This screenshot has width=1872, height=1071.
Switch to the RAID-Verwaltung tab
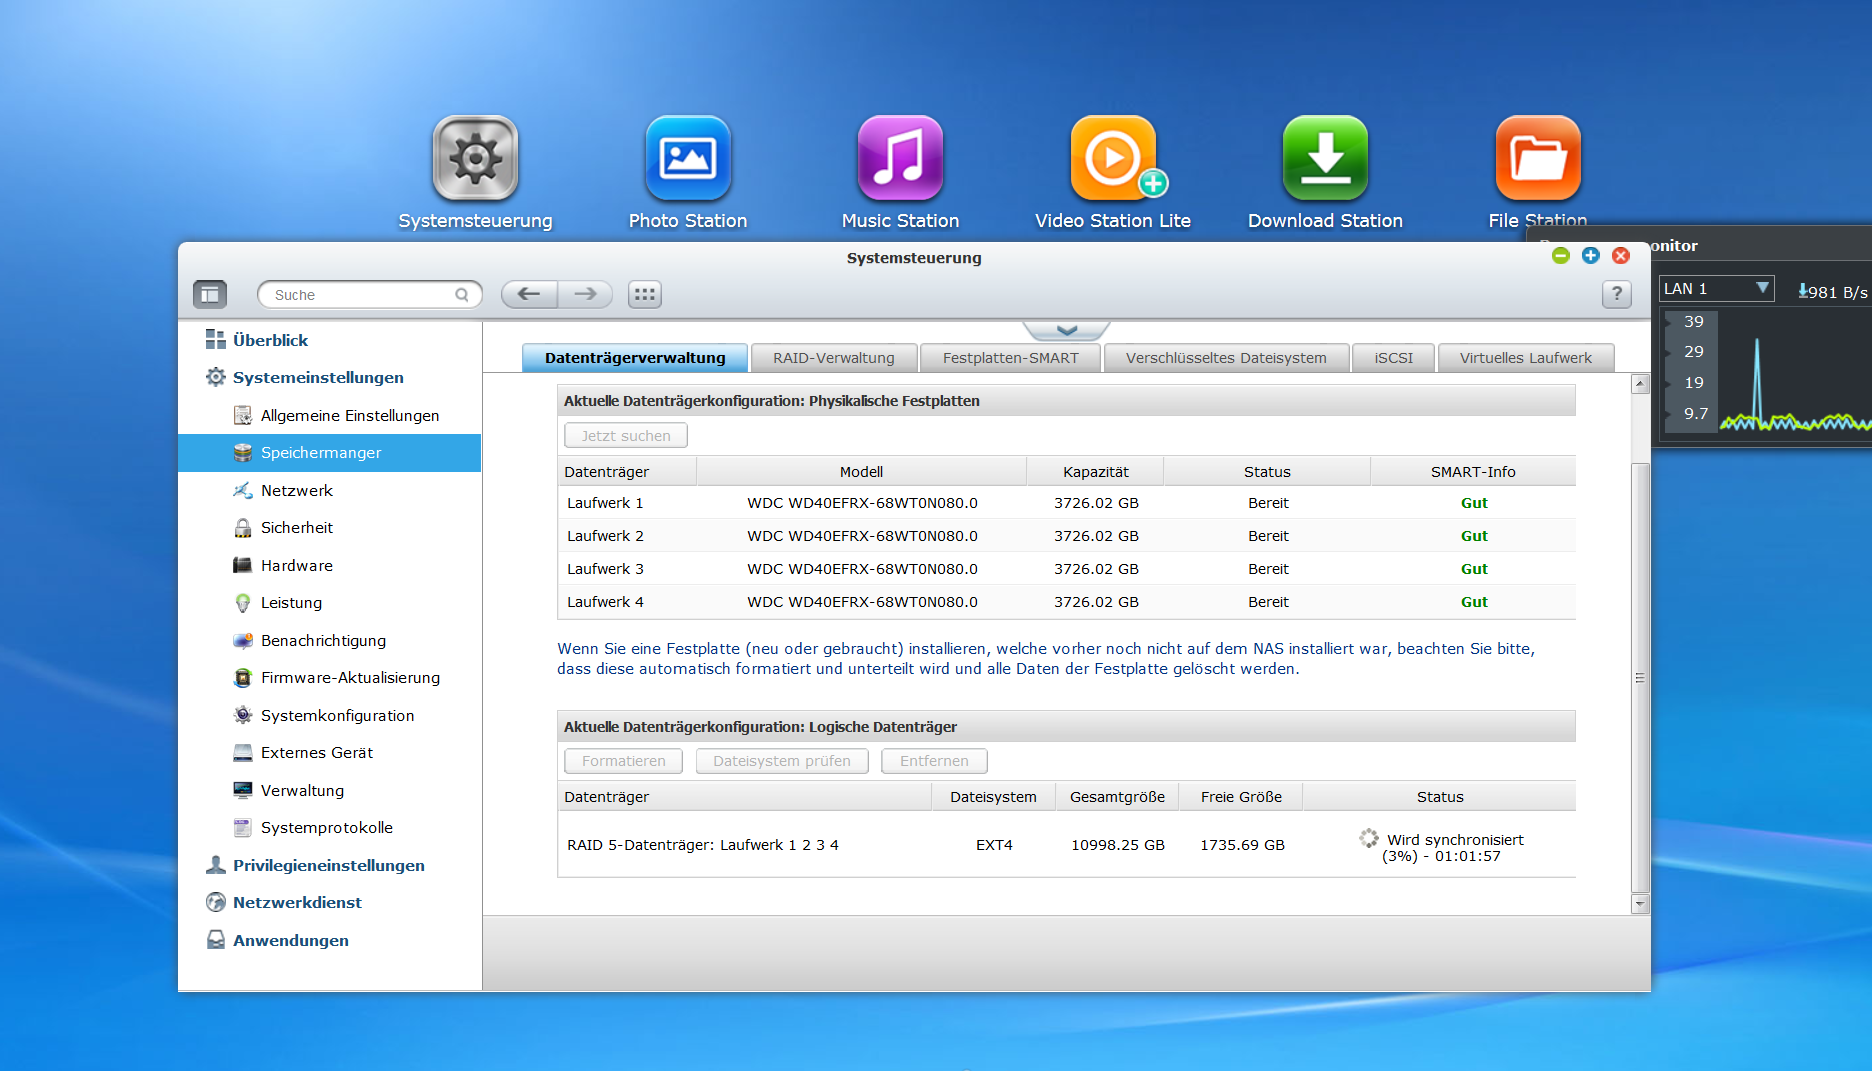click(x=834, y=358)
